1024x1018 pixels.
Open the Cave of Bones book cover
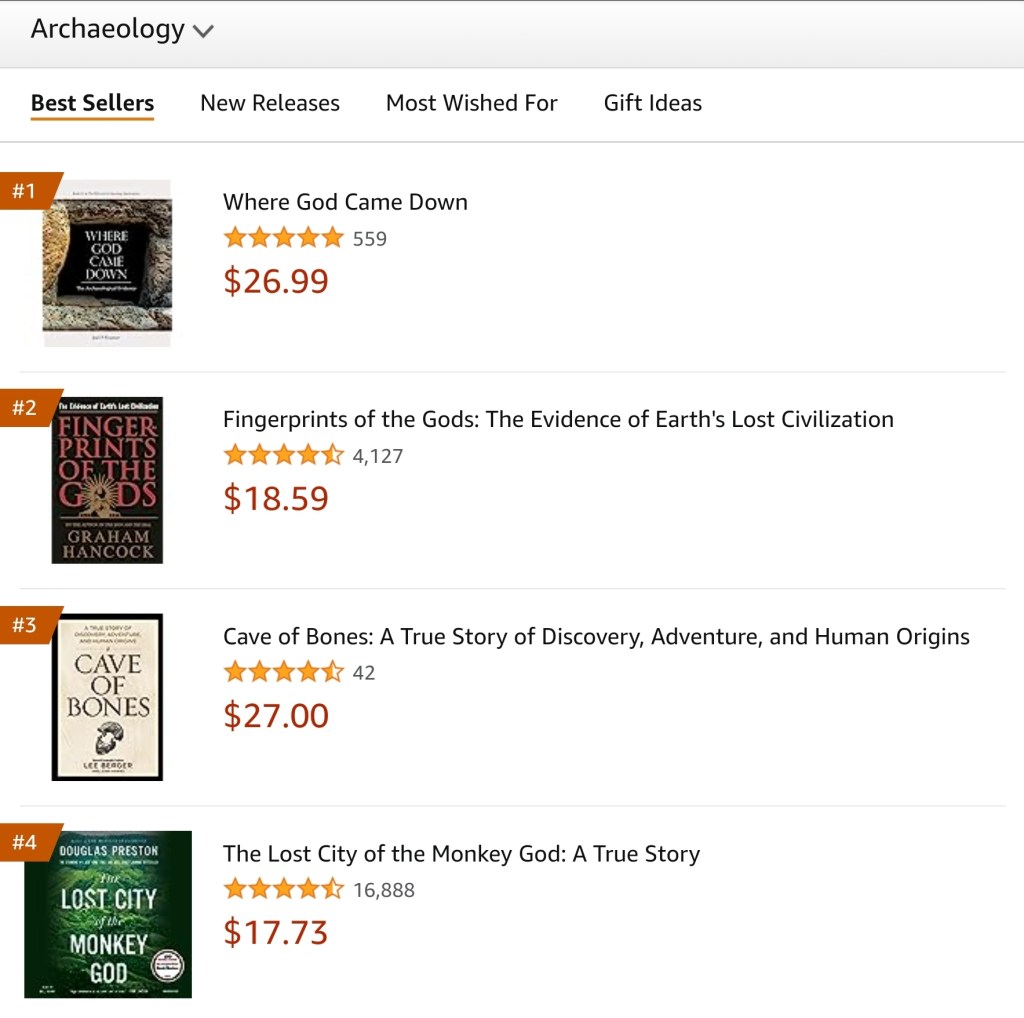click(107, 697)
